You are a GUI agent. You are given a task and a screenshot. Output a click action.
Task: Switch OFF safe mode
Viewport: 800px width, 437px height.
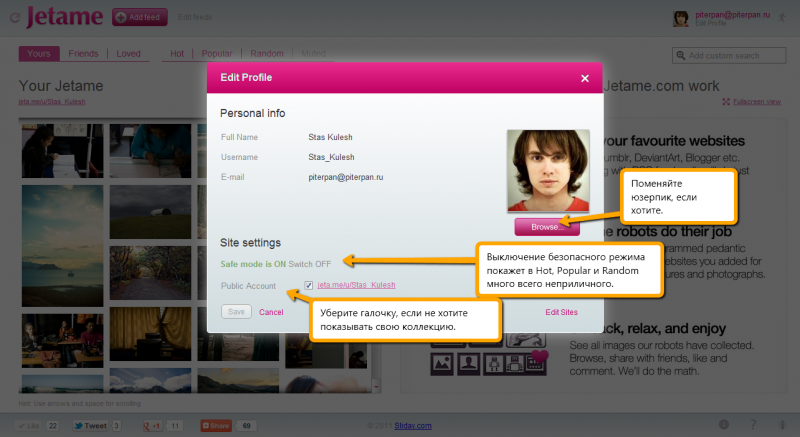[310, 264]
